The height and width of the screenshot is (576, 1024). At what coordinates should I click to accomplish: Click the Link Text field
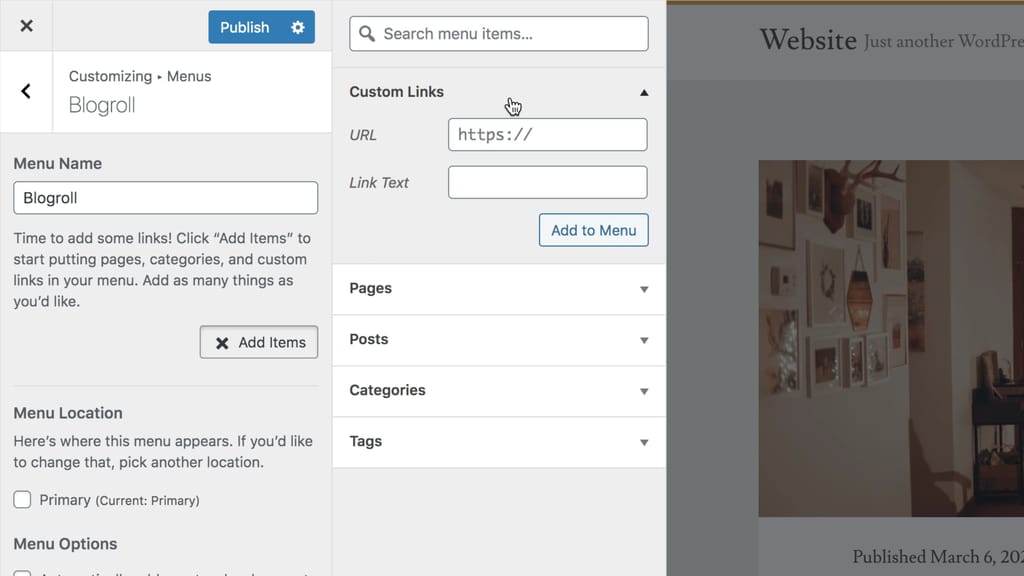click(x=547, y=182)
